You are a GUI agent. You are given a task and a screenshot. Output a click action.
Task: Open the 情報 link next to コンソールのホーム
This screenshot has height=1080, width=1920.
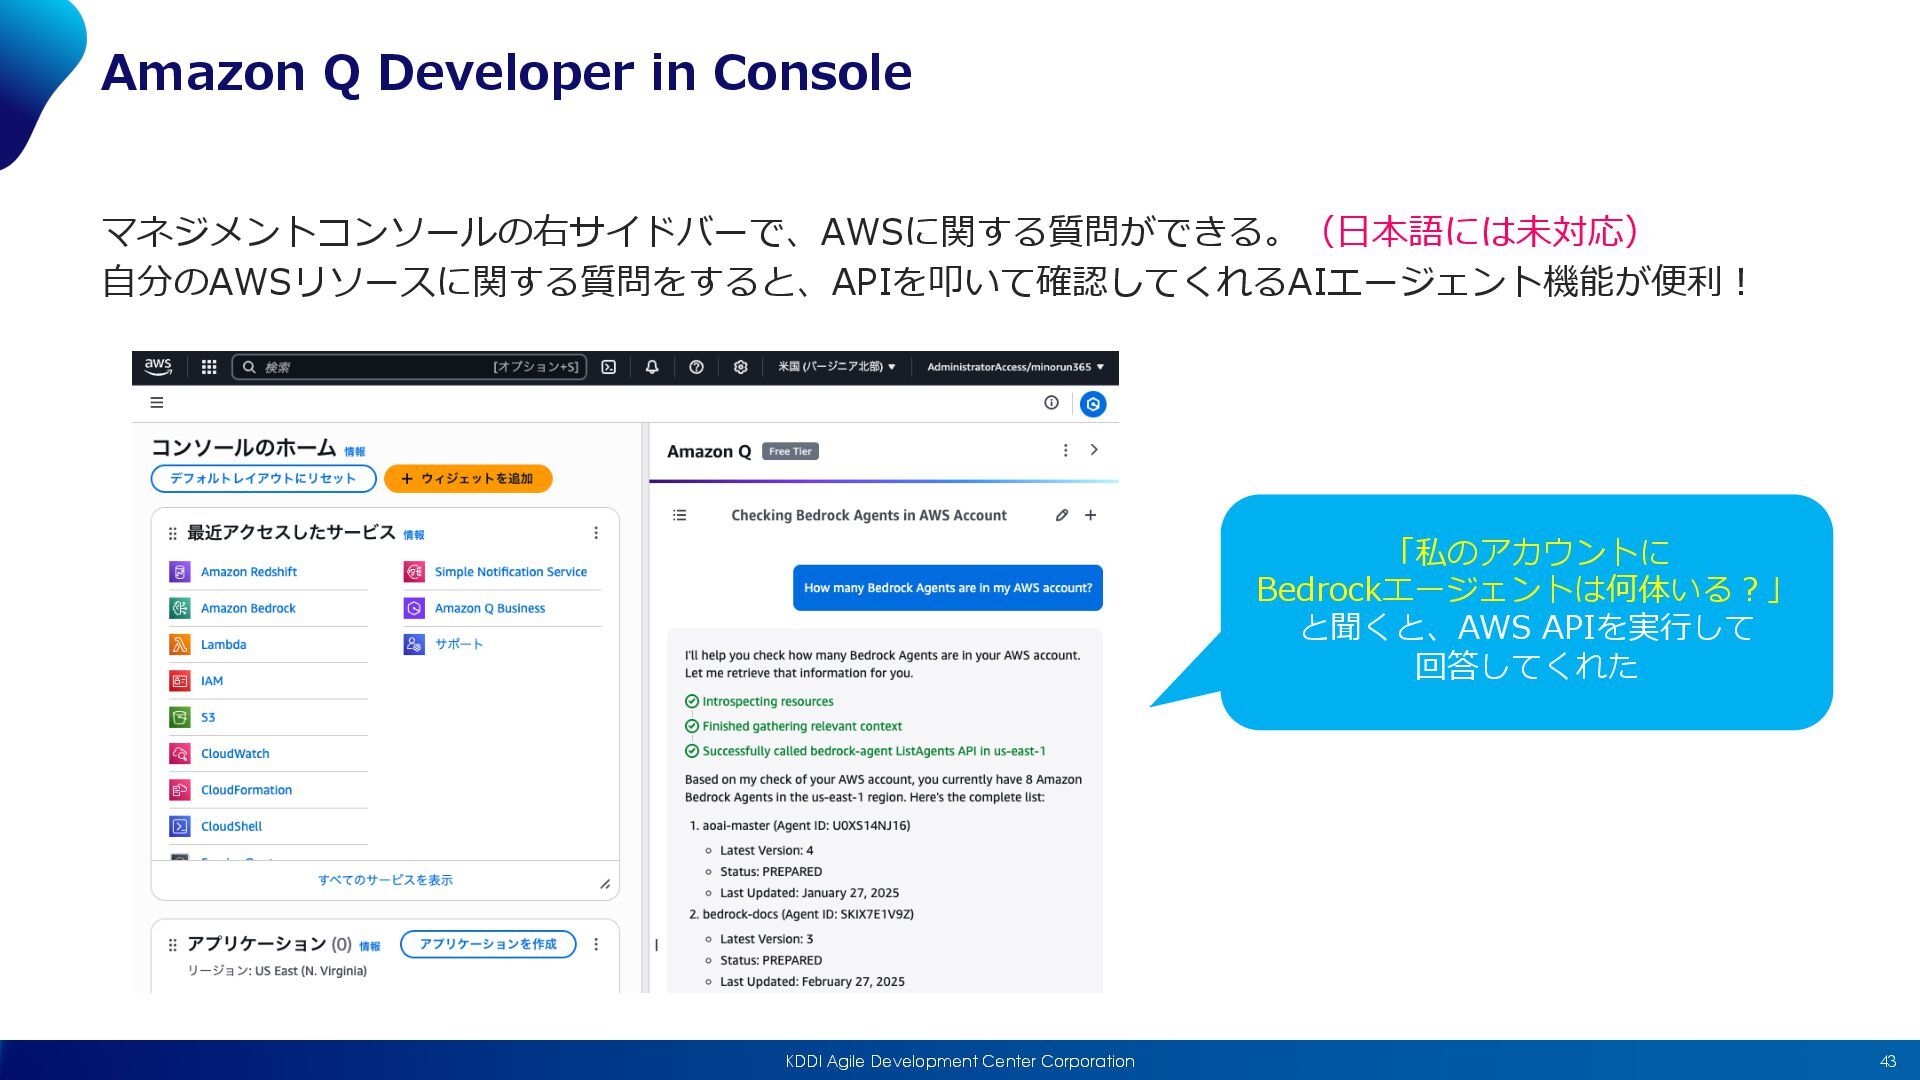(x=355, y=452)
